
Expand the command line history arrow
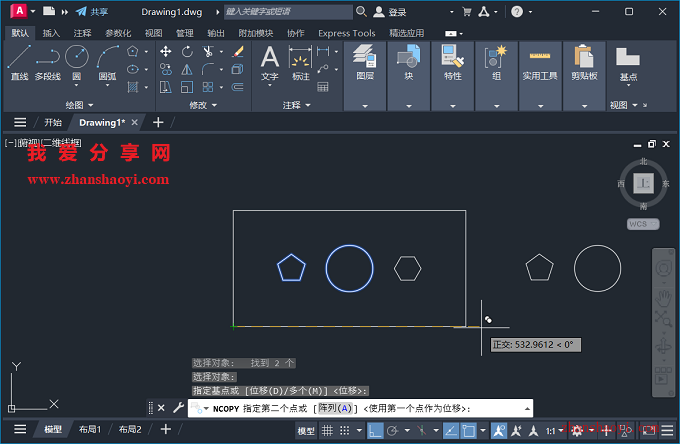[527, 408]
